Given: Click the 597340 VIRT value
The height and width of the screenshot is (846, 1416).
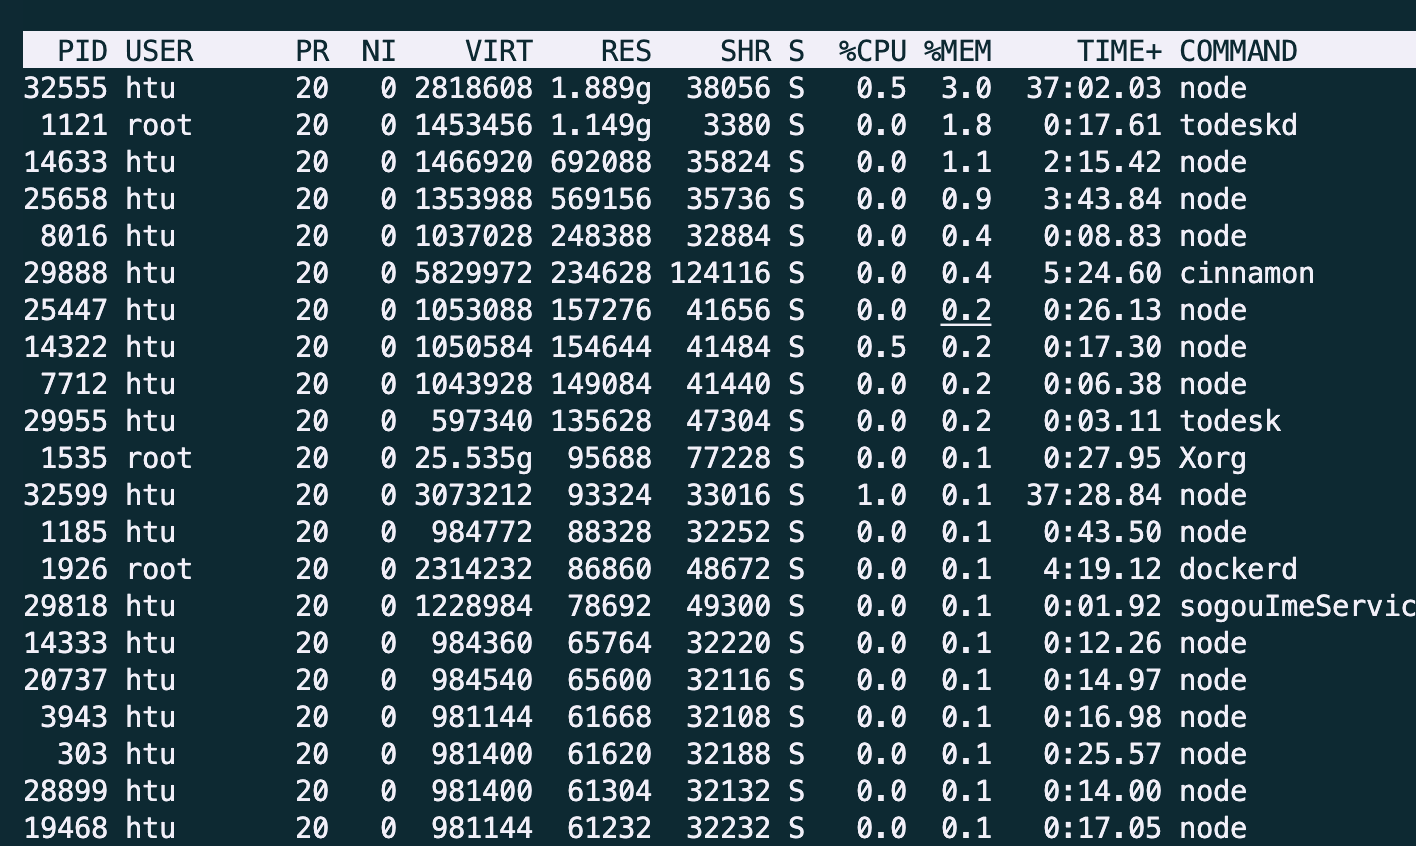Looking at the screenshot, I should tap(482, 421).
